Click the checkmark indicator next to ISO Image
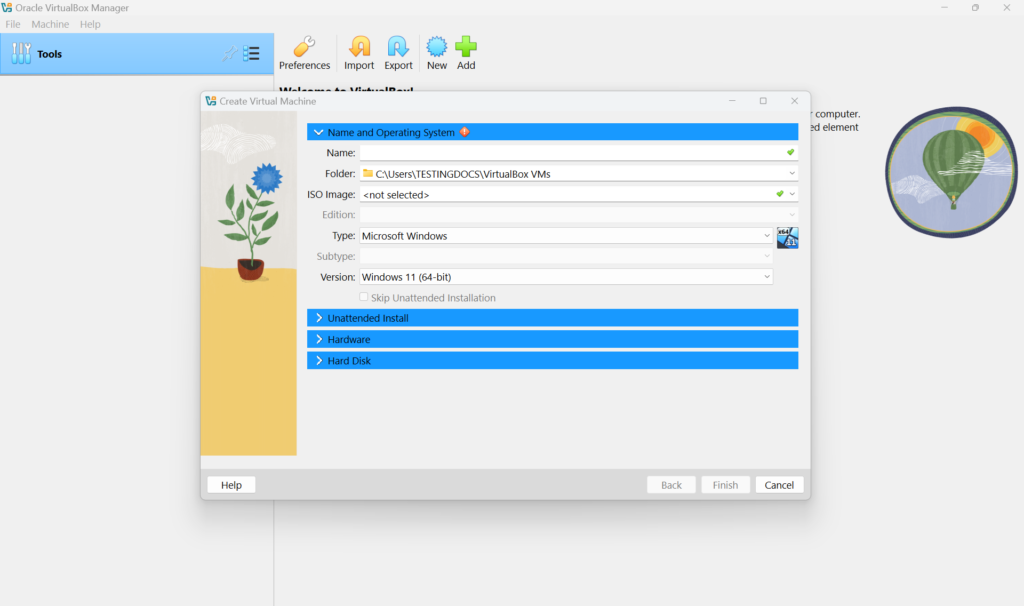The width and height of the screenshot is (1024, 606). tap(781, 193)
